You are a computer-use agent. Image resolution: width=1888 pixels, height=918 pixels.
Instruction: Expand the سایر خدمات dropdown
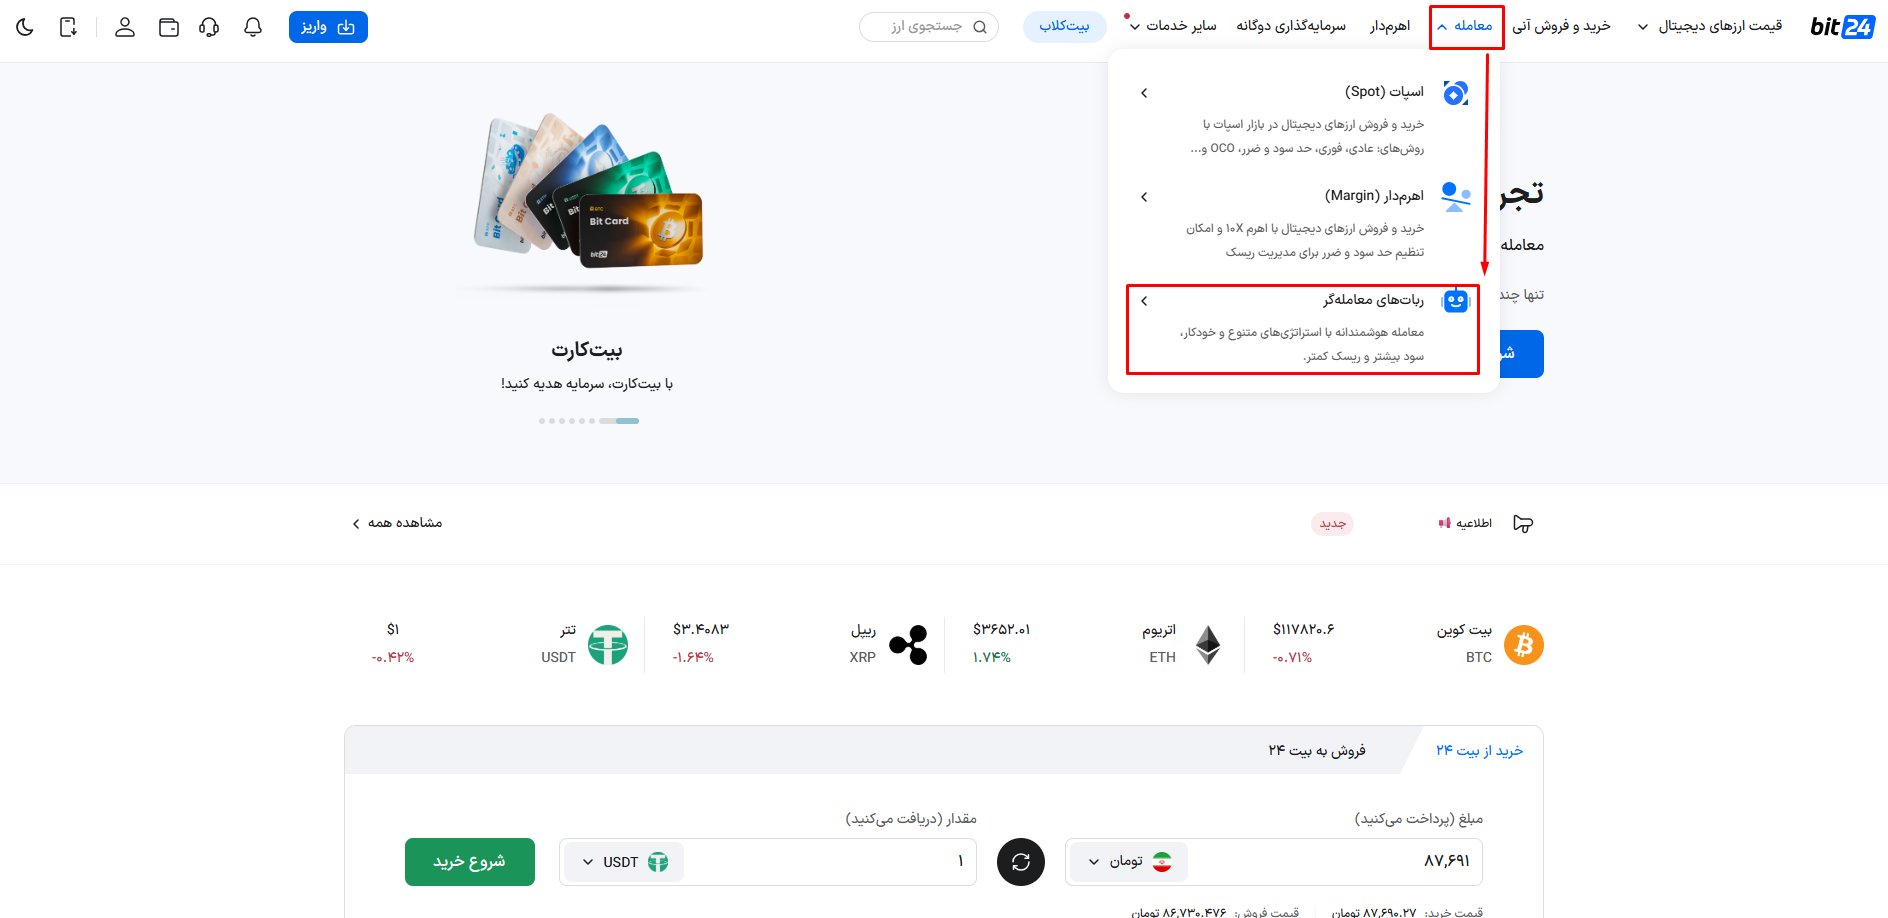coord(1173,26)
